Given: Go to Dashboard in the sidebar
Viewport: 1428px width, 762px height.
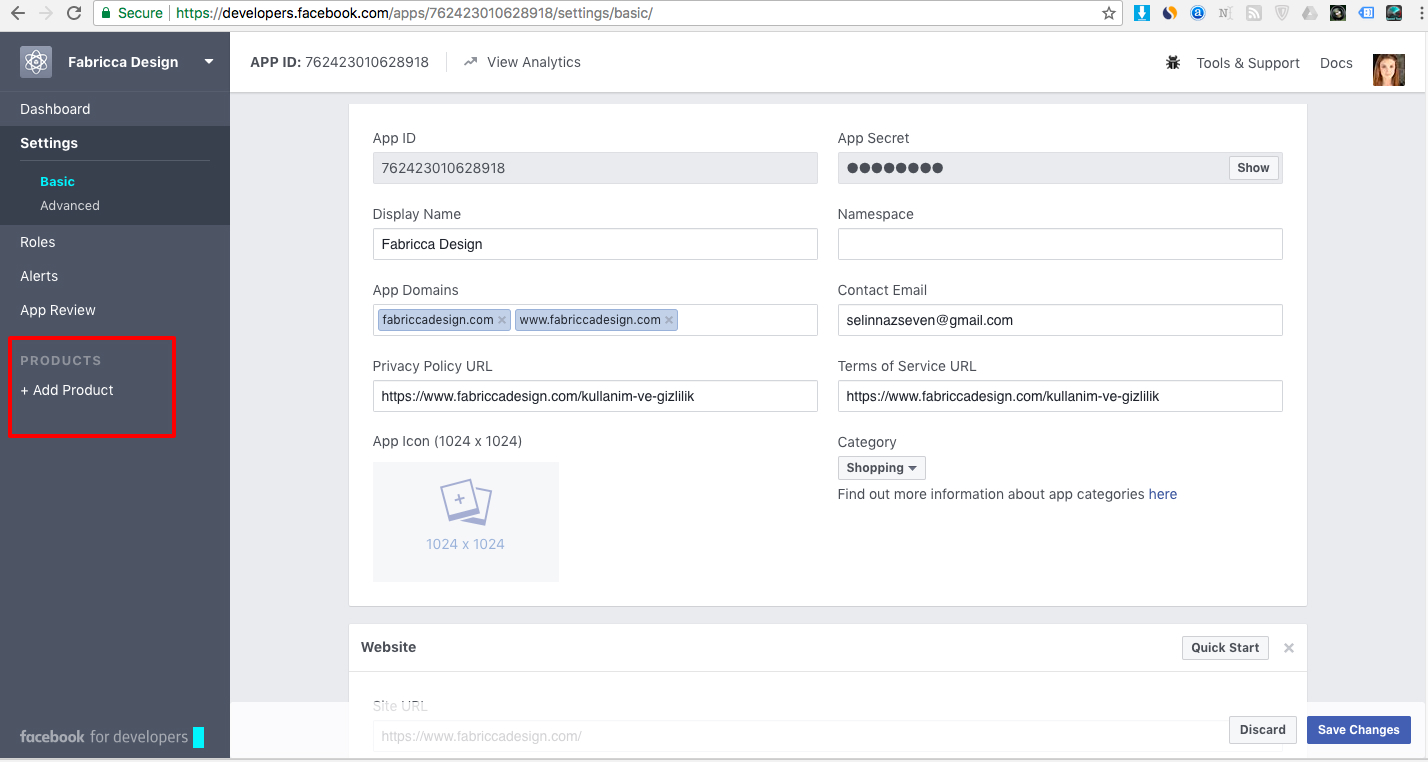Looking at the screenshot, I should click(x=55, y=109).
